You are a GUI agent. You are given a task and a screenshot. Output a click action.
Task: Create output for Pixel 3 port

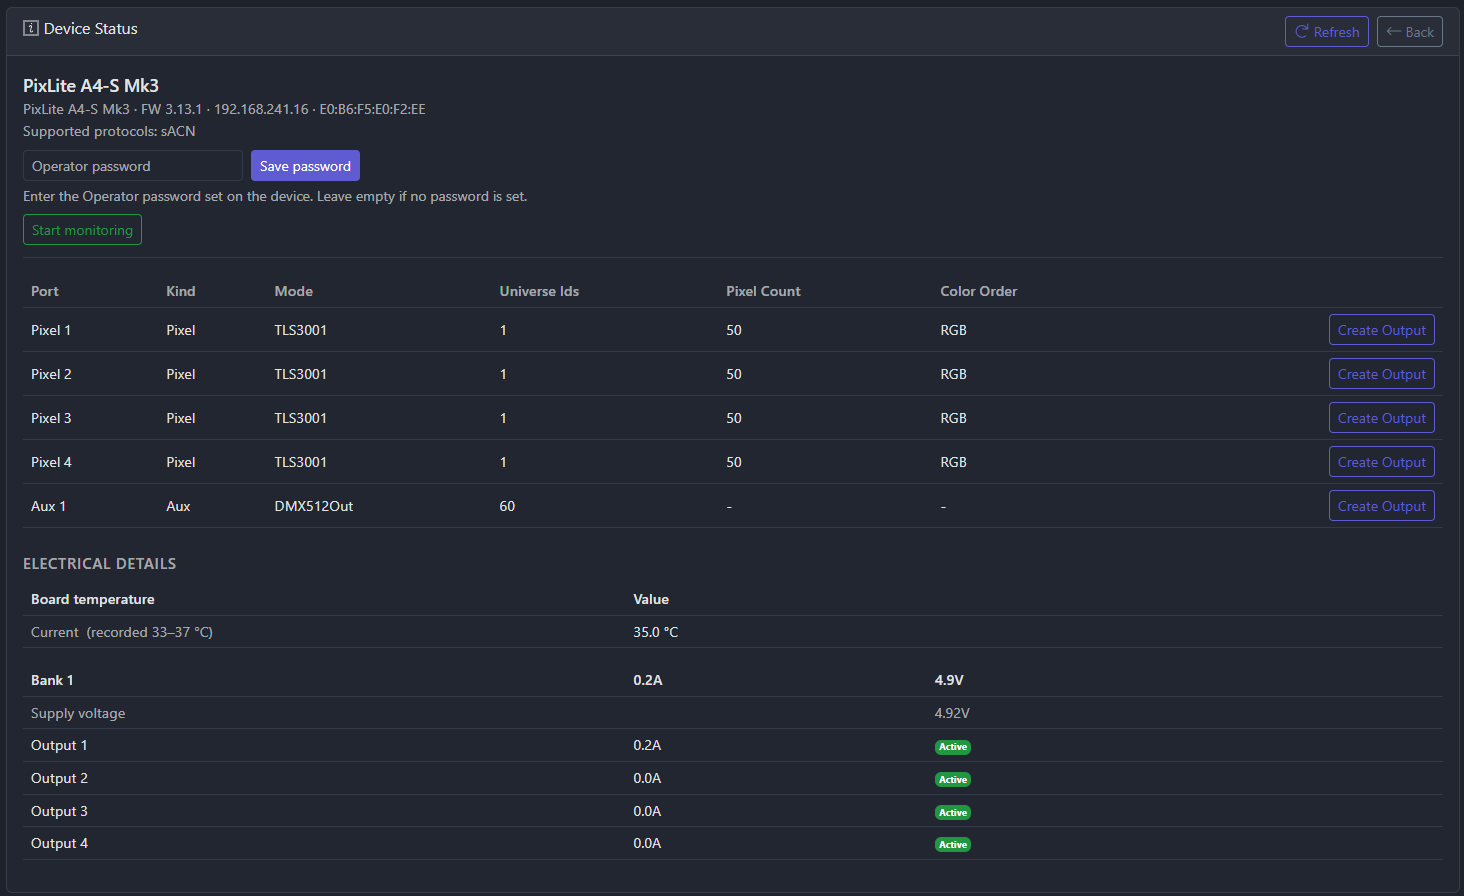point(1382,418)
